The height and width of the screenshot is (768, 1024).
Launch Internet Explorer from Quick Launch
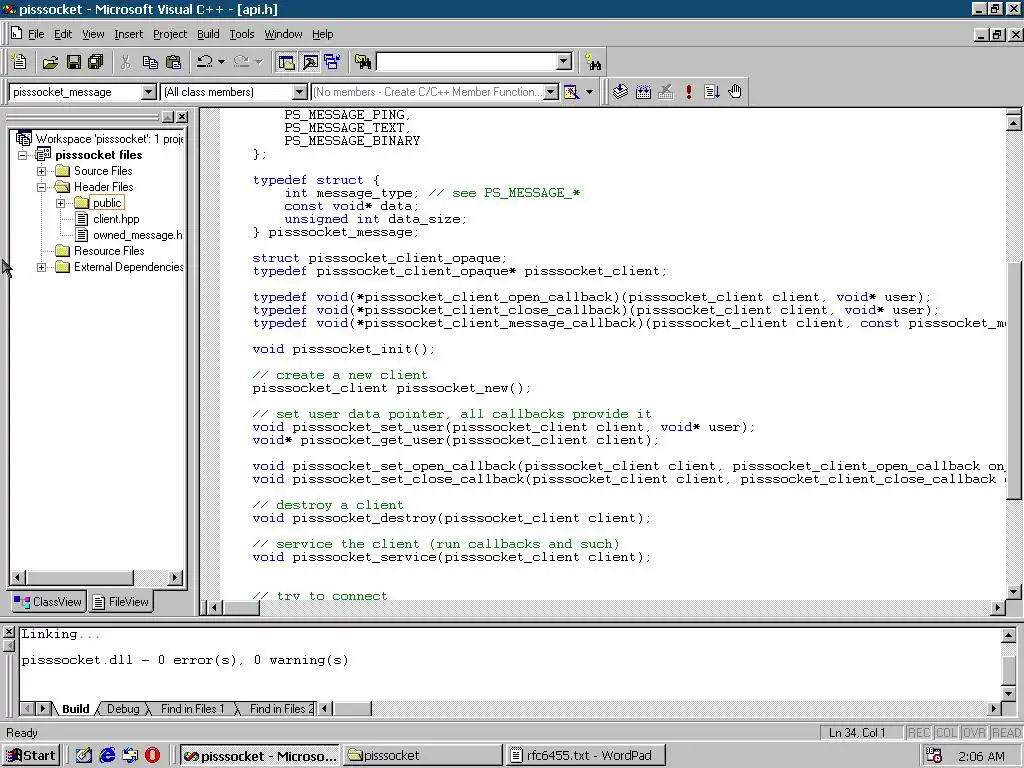click(107, 756)
